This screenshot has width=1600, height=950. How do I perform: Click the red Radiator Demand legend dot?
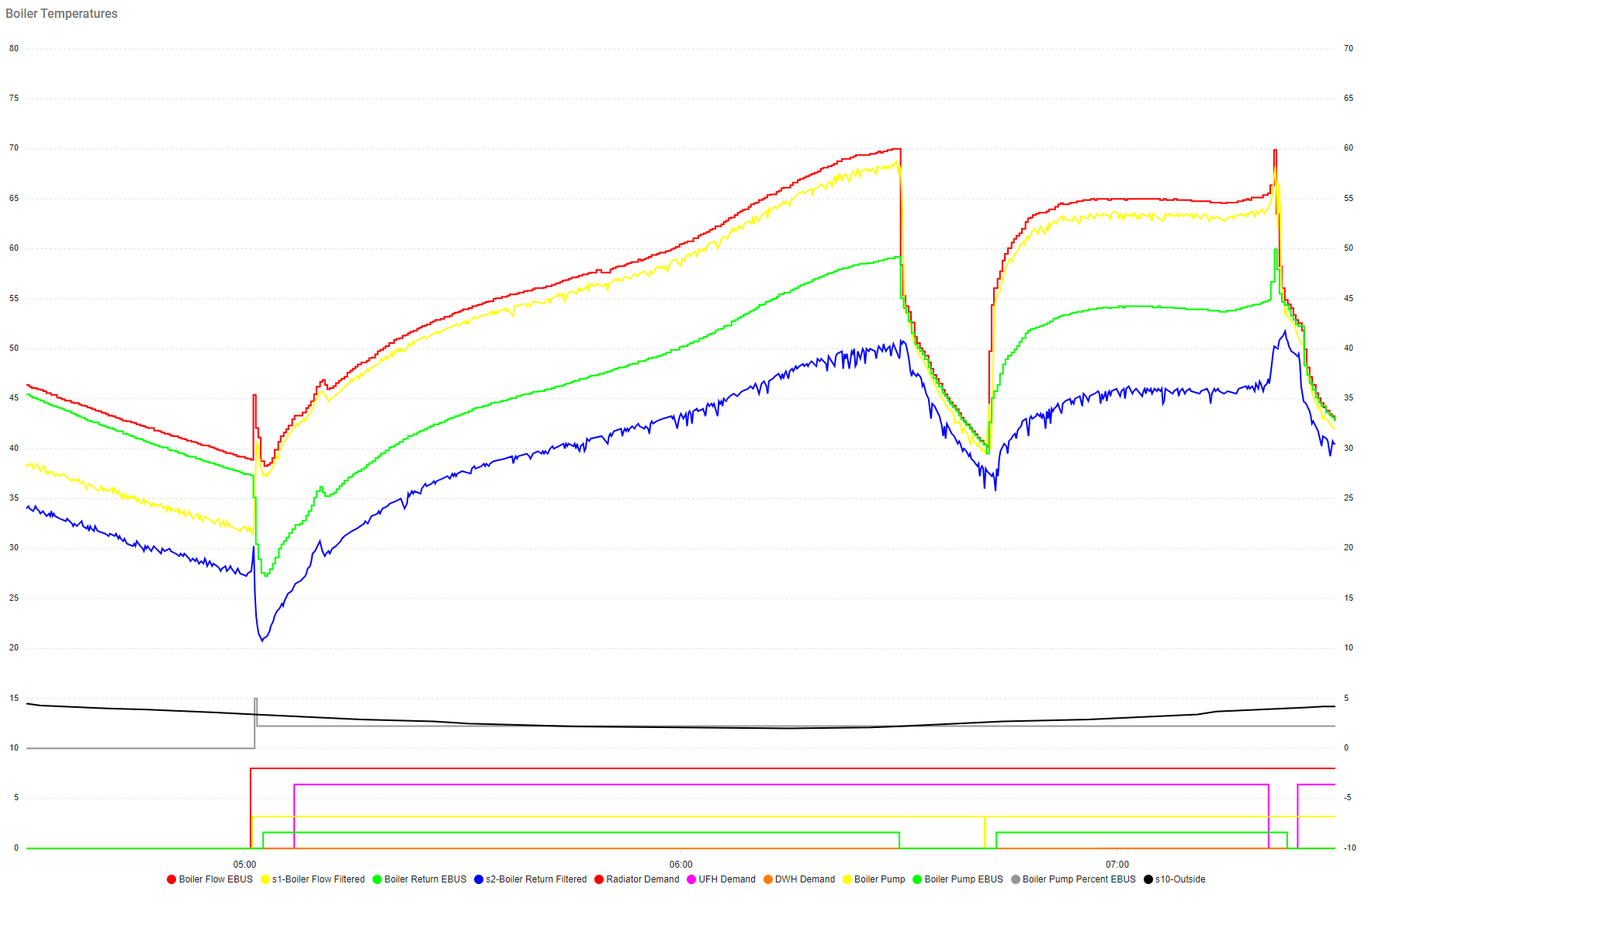click(599, 880)
